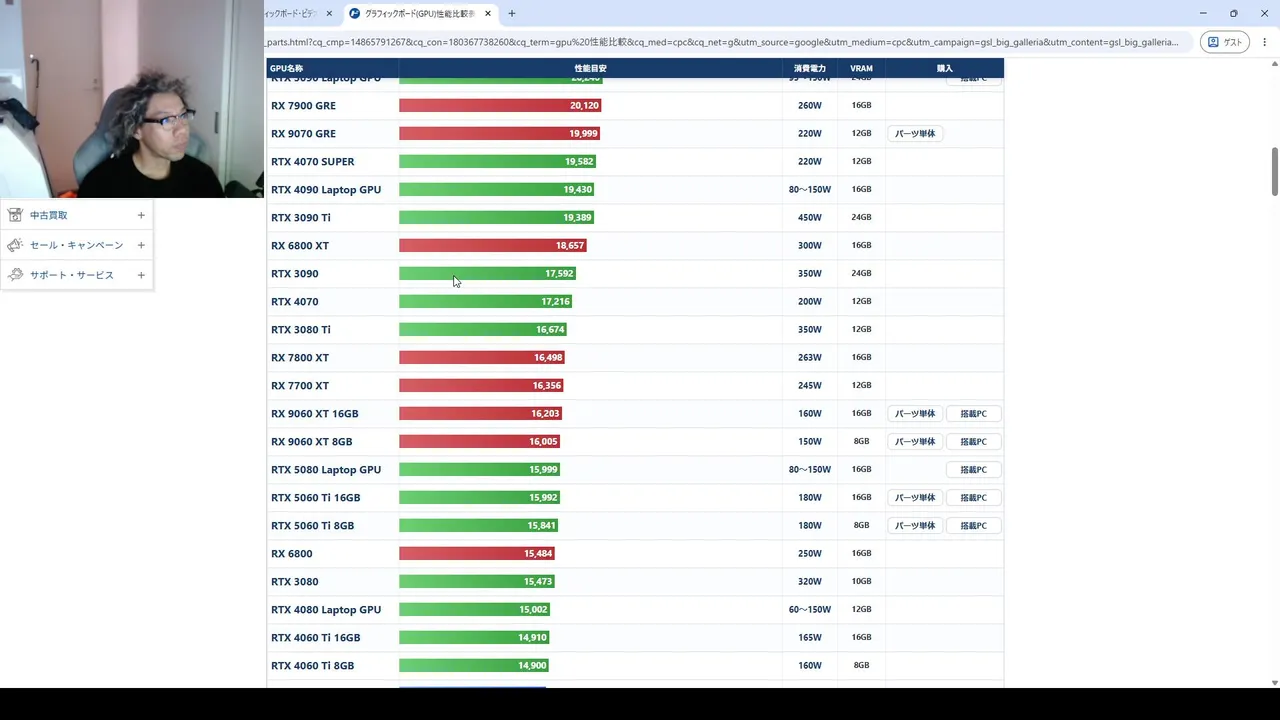Screen dimensions: 1280x720
Task: Click the scrollbar down arrow
Action: (1274, 683)
